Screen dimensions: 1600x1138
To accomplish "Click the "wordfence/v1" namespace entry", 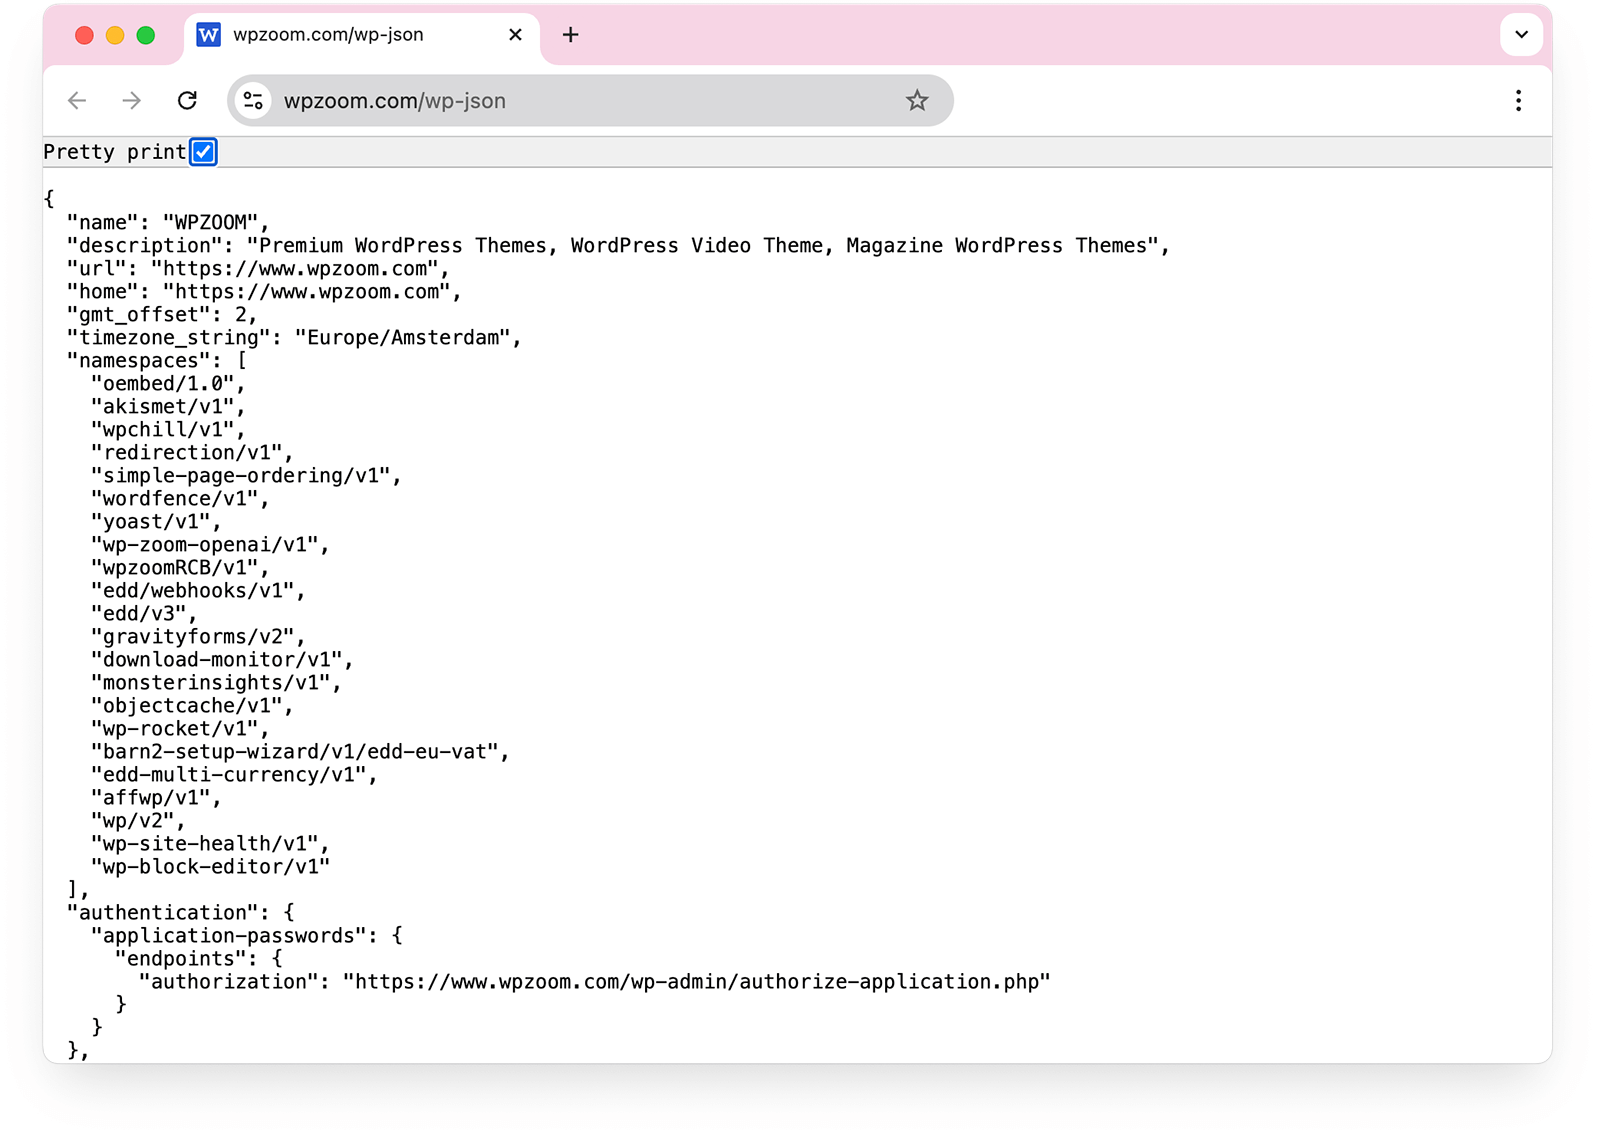I will (179, 499).
